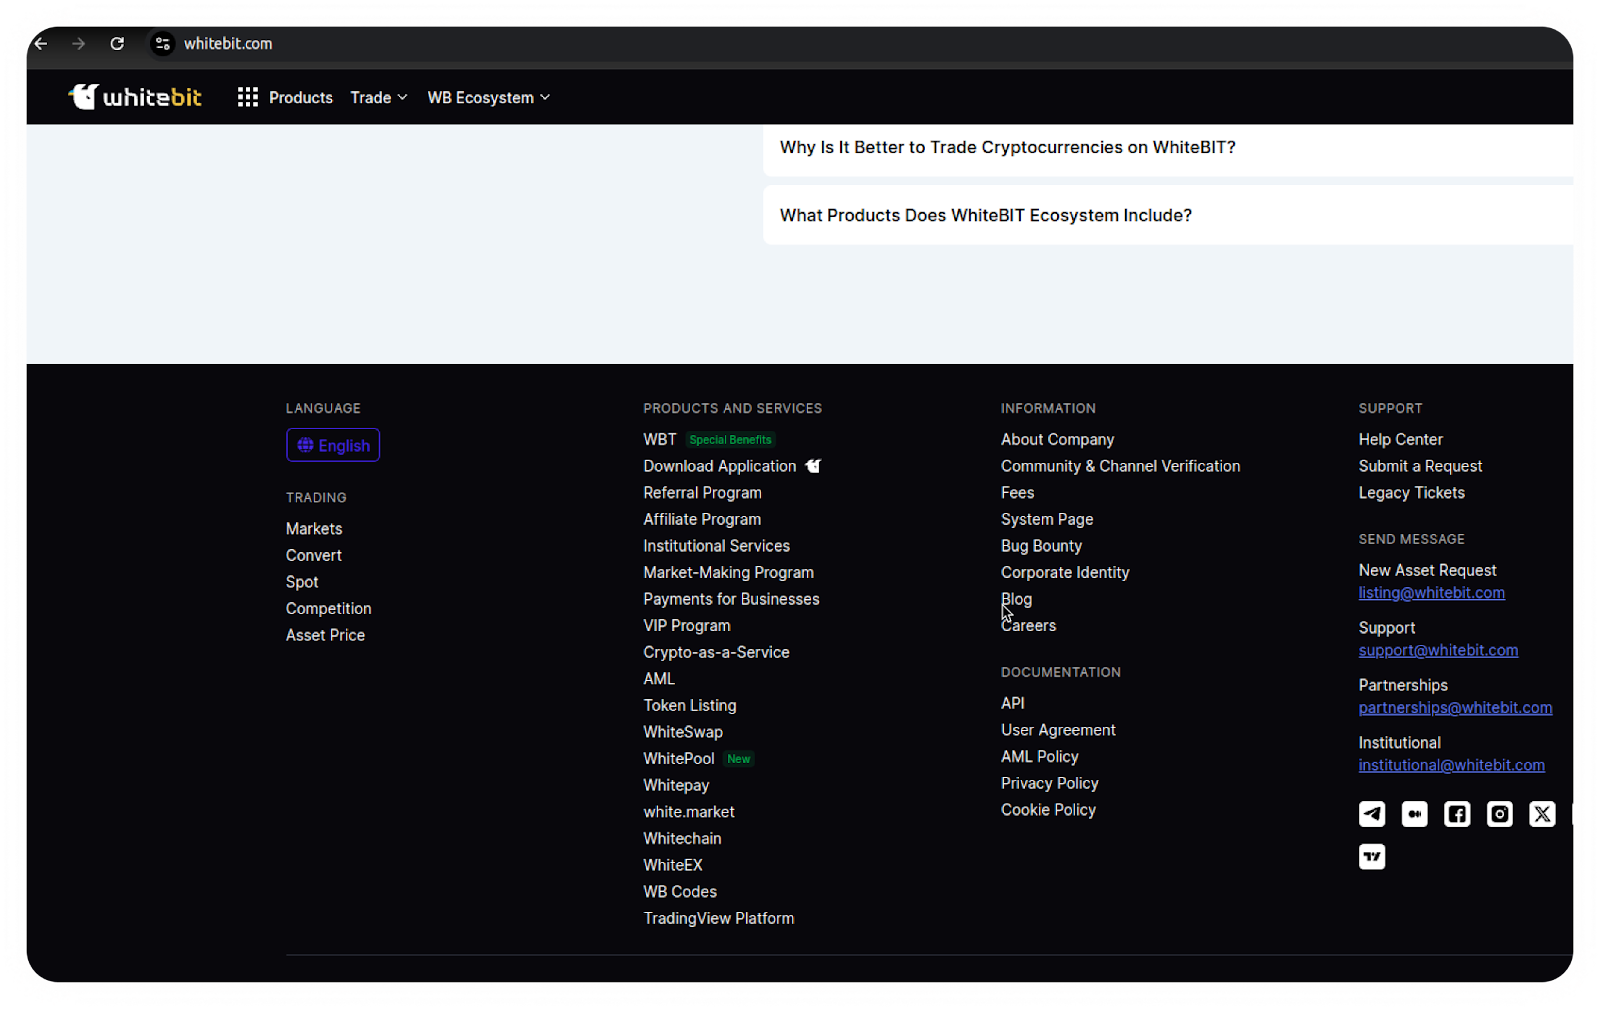The width and height of the screenshot is (1600, 1009).
Task: Open the API documentation link
Action: tap(1013, 703)
